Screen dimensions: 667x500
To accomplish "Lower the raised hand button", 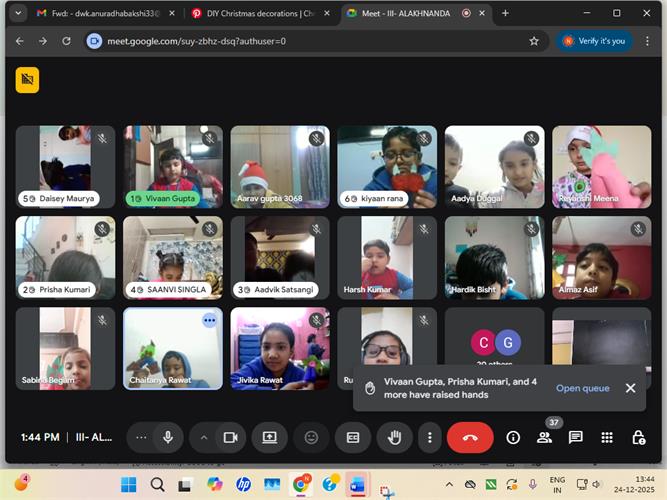I will point(395,437).
